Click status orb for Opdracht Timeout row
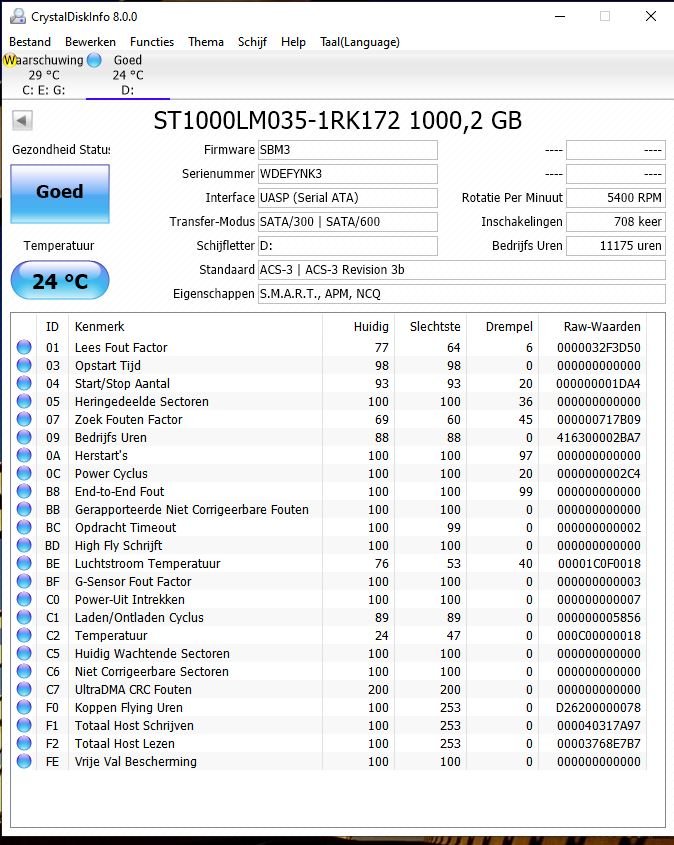The height and width of the screenshot is (845, 674). pyautogui.click(x=24, y=527)
